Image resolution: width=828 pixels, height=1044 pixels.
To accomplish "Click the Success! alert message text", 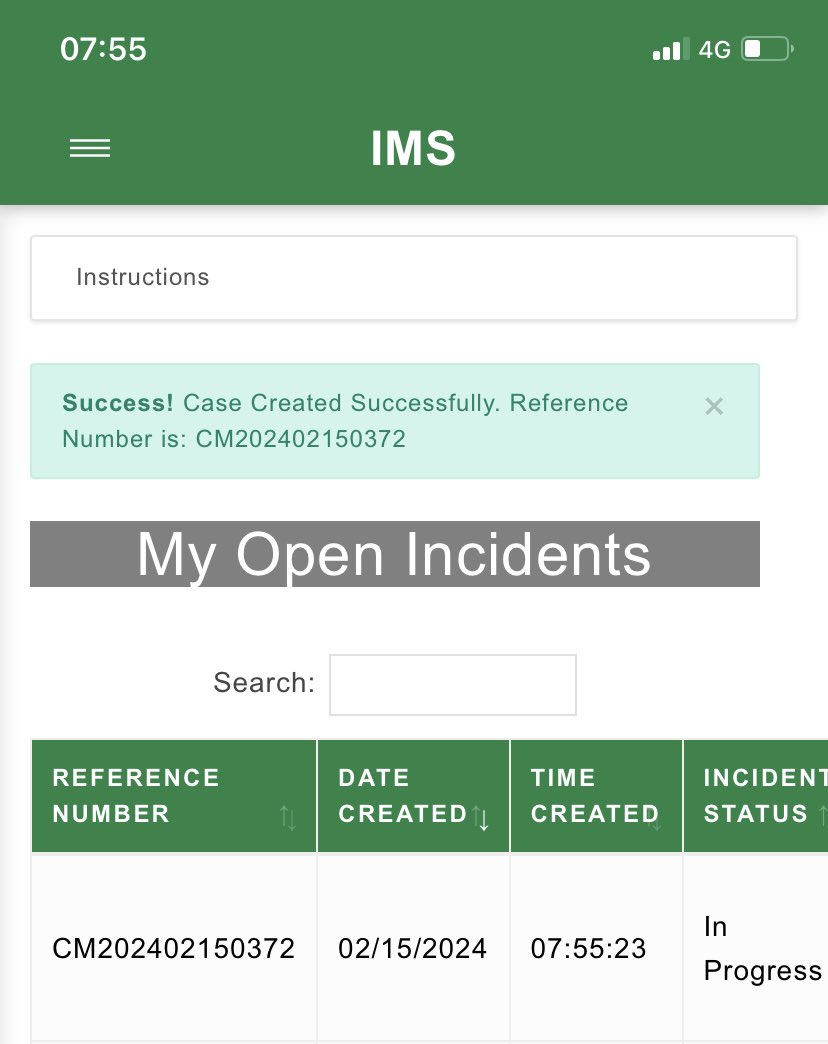I will 345,421.
